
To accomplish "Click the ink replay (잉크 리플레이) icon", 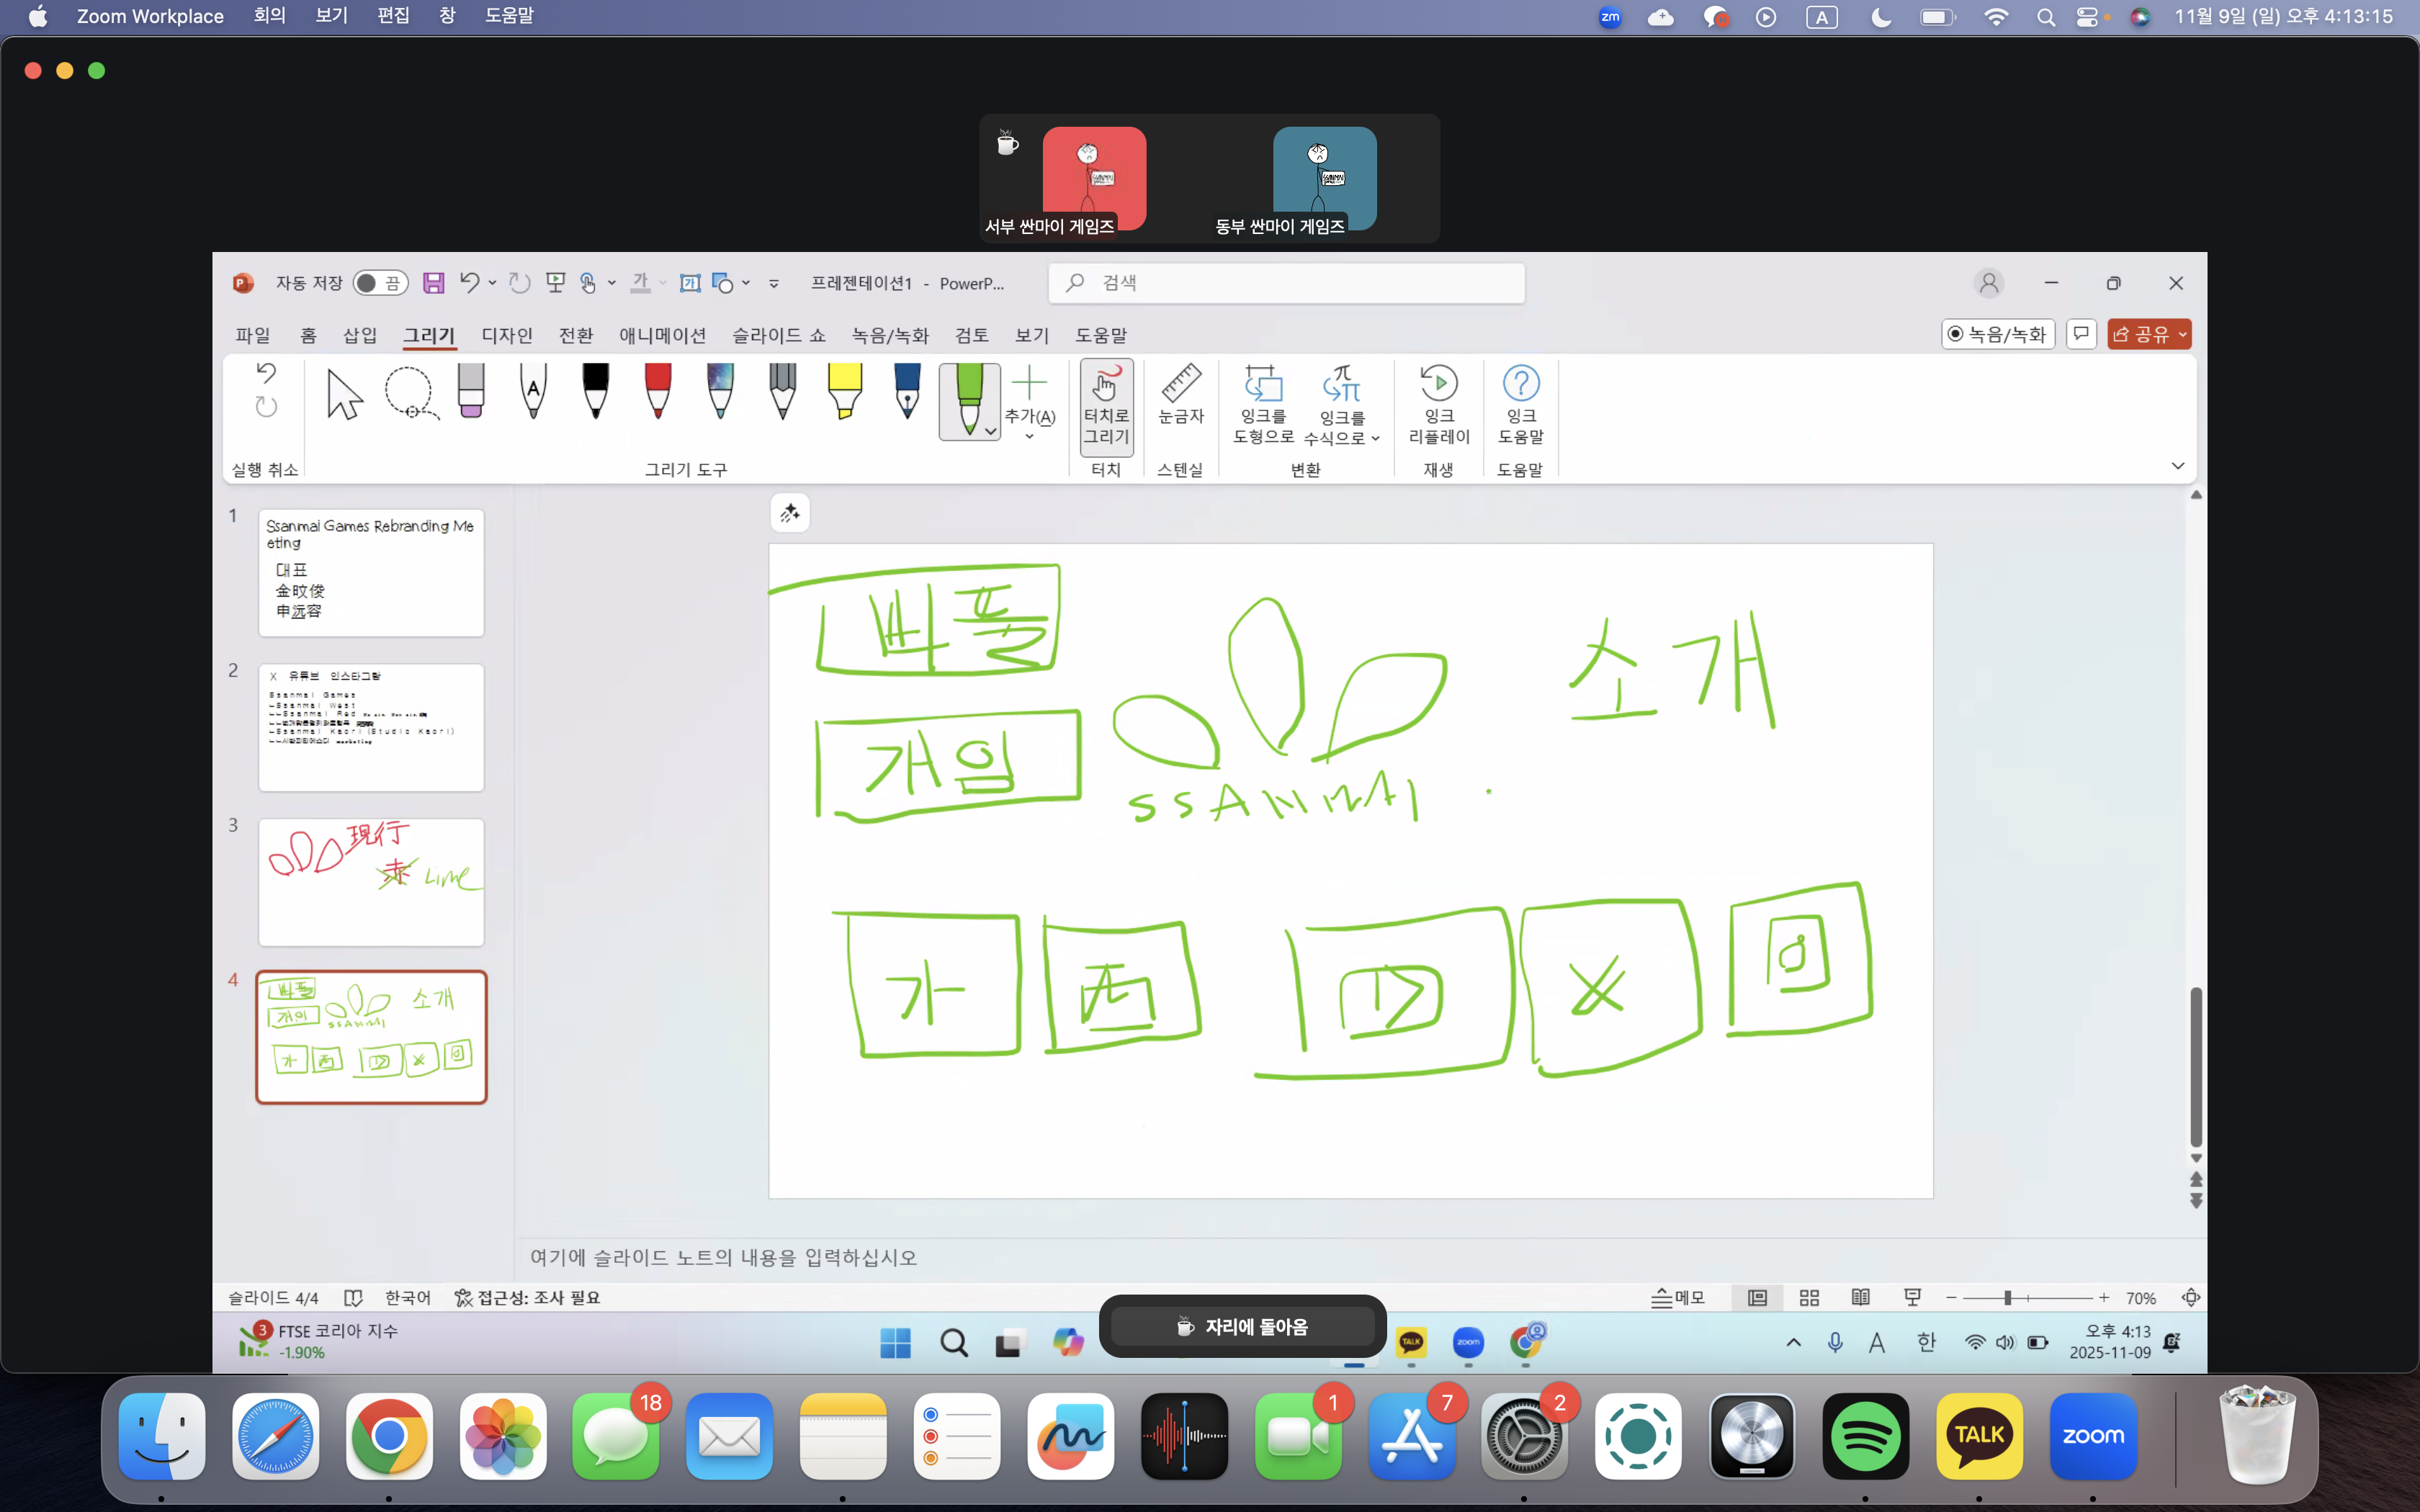I will pyautogui.click(x=1438, y=384).
